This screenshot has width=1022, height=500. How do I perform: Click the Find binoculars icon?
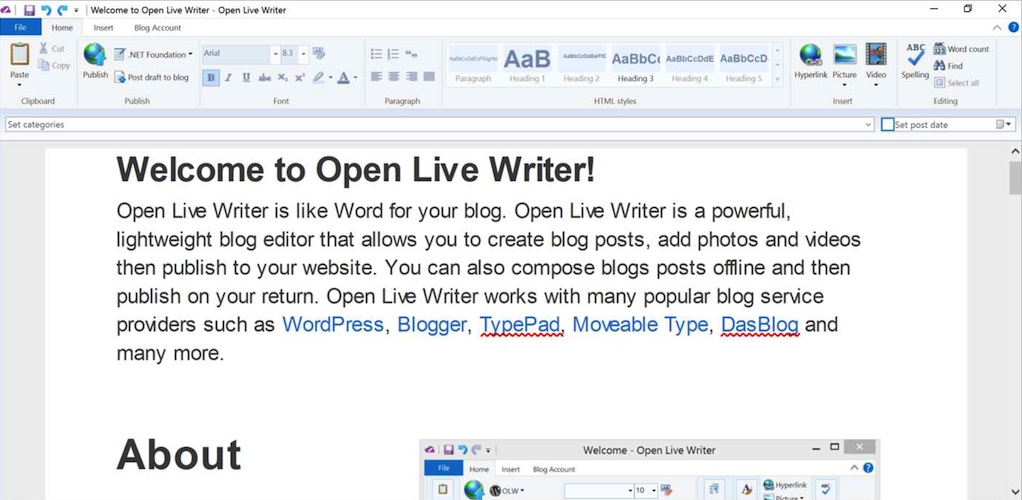coord(940,66)
